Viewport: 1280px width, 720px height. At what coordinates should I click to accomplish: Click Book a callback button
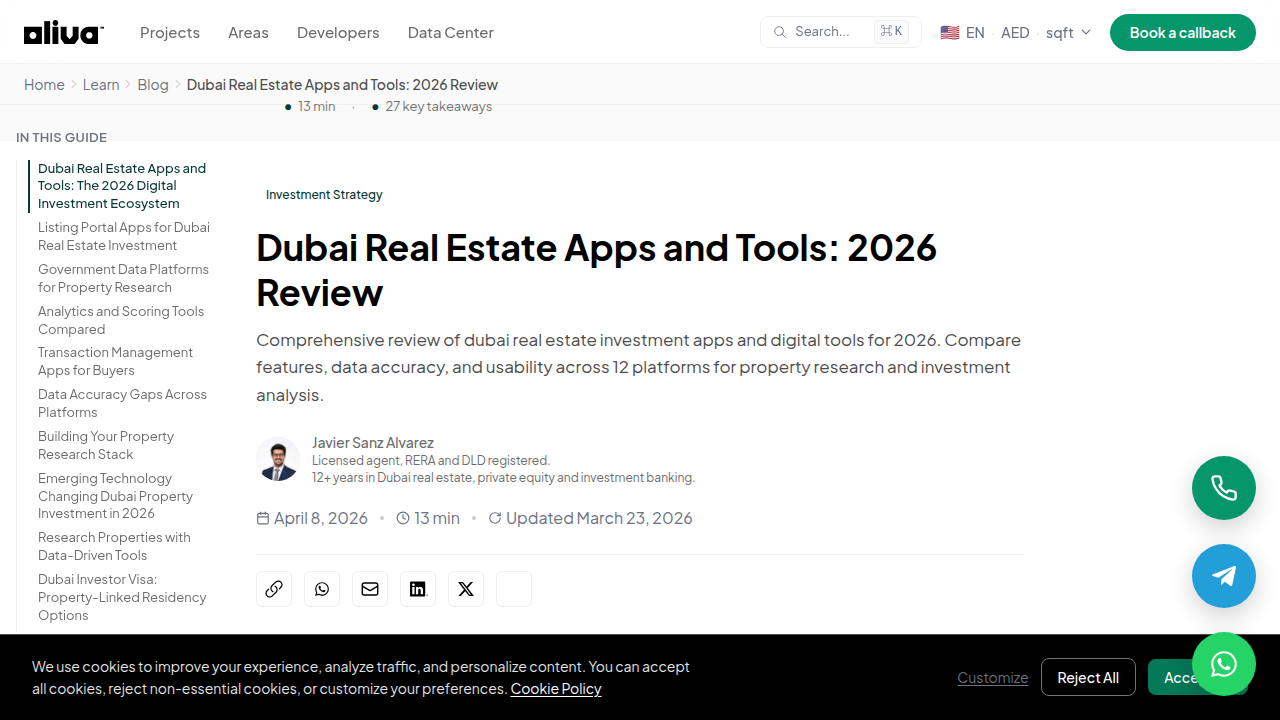[1183, 33]
